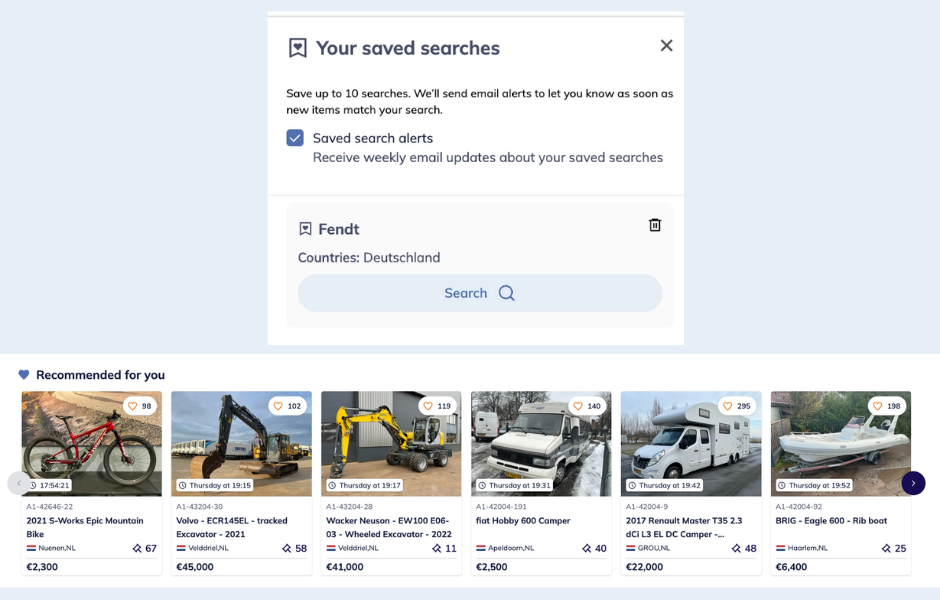Open the "BRIG - Eagle 600 - Rib boat" listing

coord(831,520)
